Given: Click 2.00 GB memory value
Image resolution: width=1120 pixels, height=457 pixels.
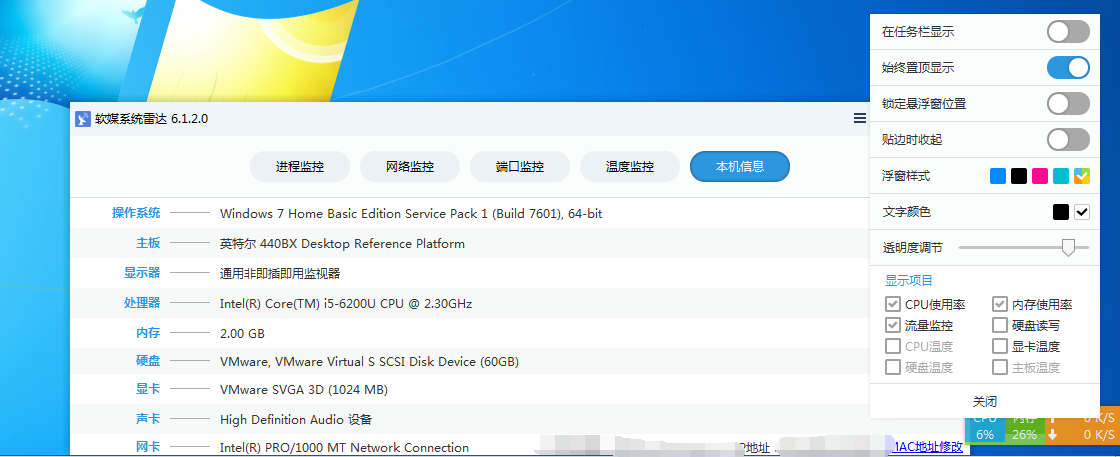Looking at the screenshot, I should [x=242, y=333].
